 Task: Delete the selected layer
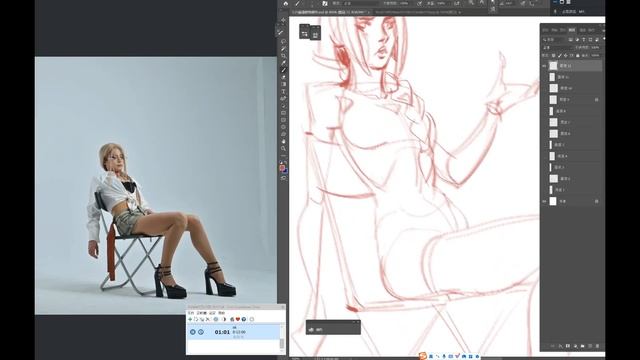tap(598, 346)
